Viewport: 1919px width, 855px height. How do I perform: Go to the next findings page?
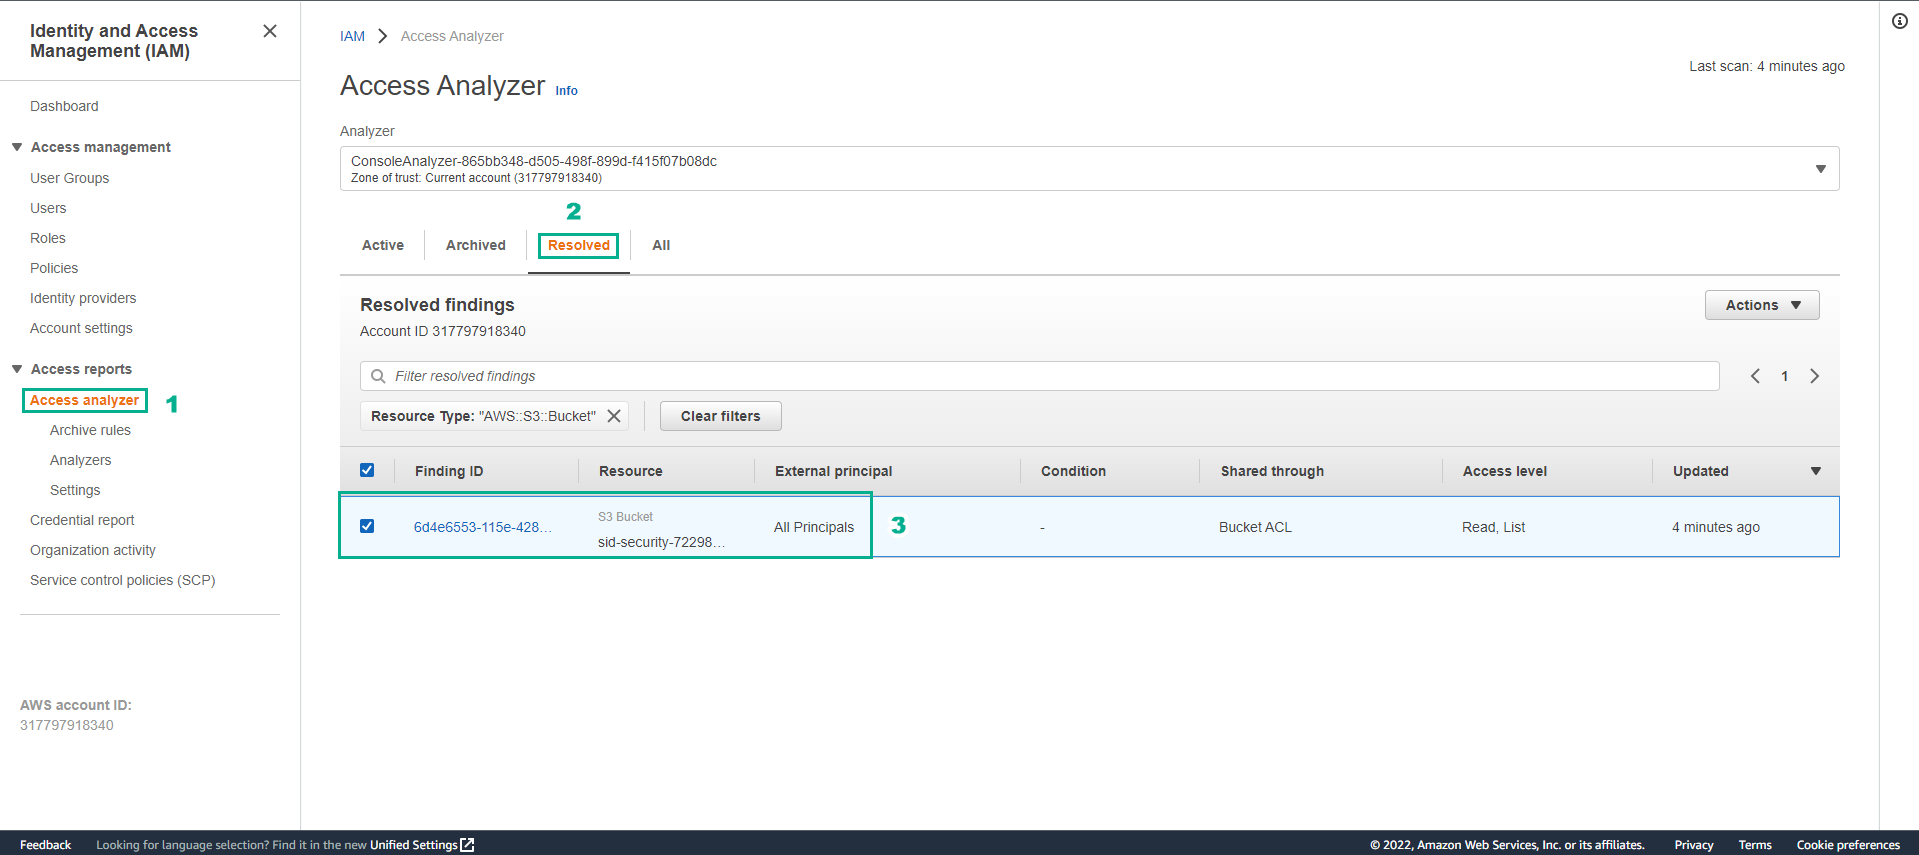coord(1814,376)
